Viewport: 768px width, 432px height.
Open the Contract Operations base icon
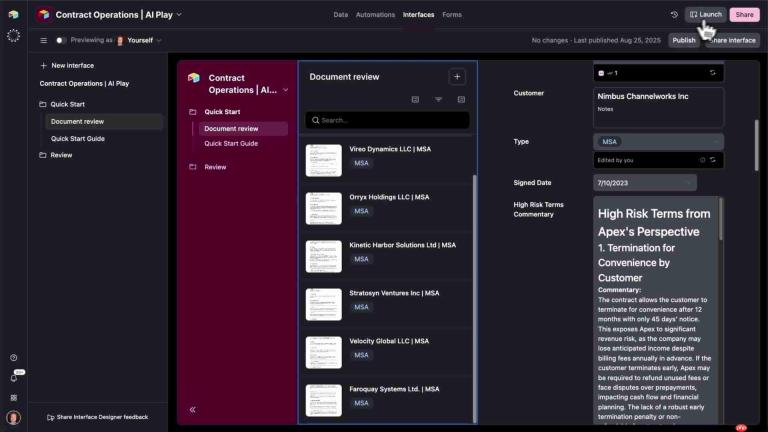(x=44, y=15)
